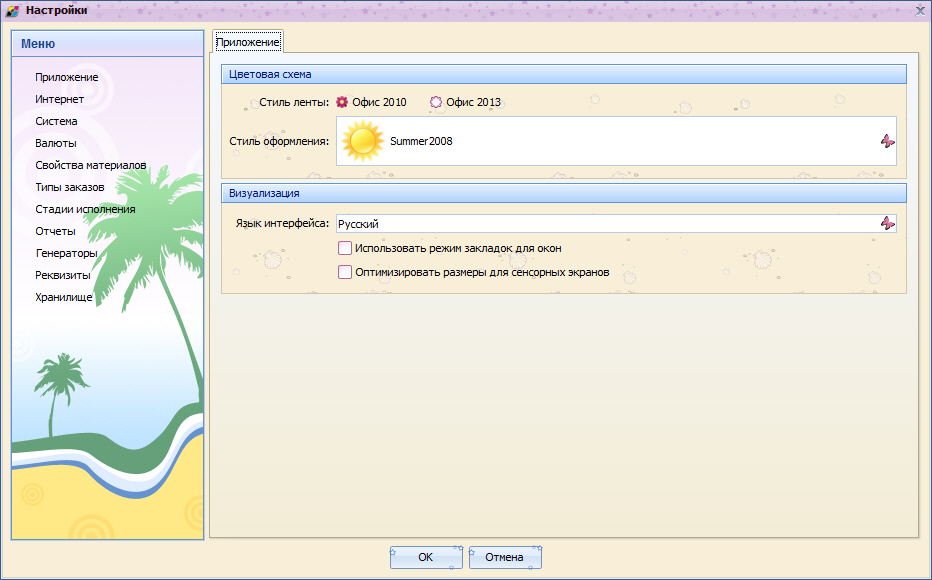Close the Настройки window

pyautogui.click(x=920, y=11)
